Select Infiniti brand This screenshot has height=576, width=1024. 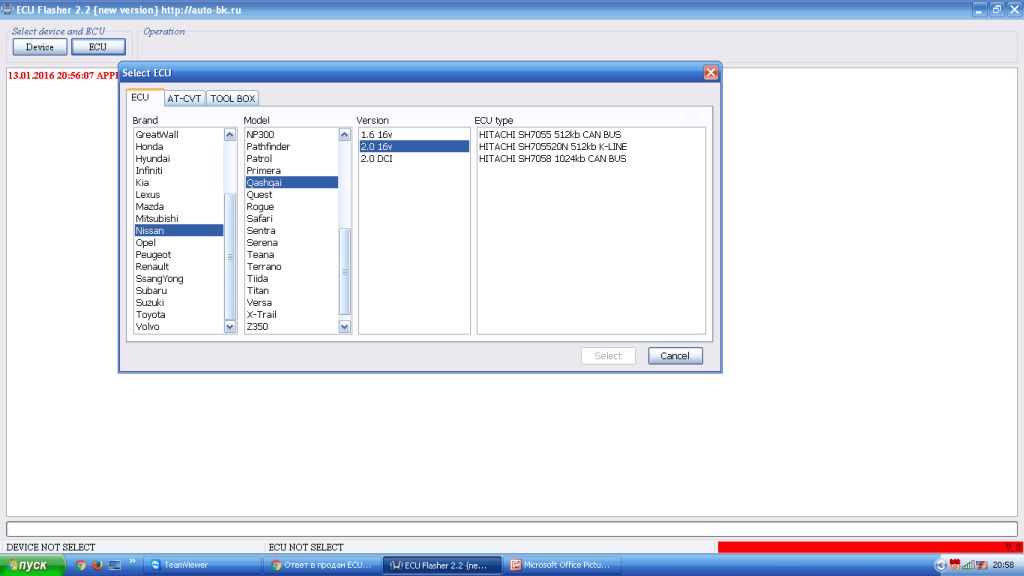point(178,170)
